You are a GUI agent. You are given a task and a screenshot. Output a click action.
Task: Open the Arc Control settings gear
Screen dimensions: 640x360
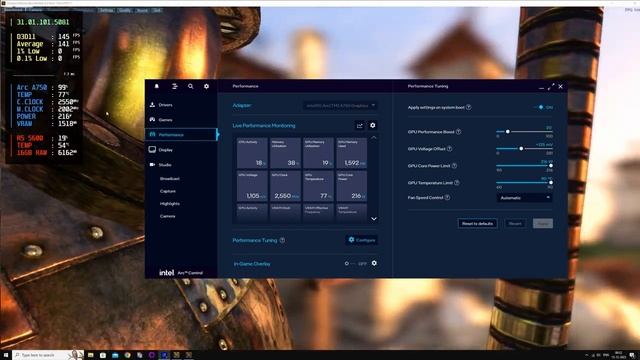(207, 86)
